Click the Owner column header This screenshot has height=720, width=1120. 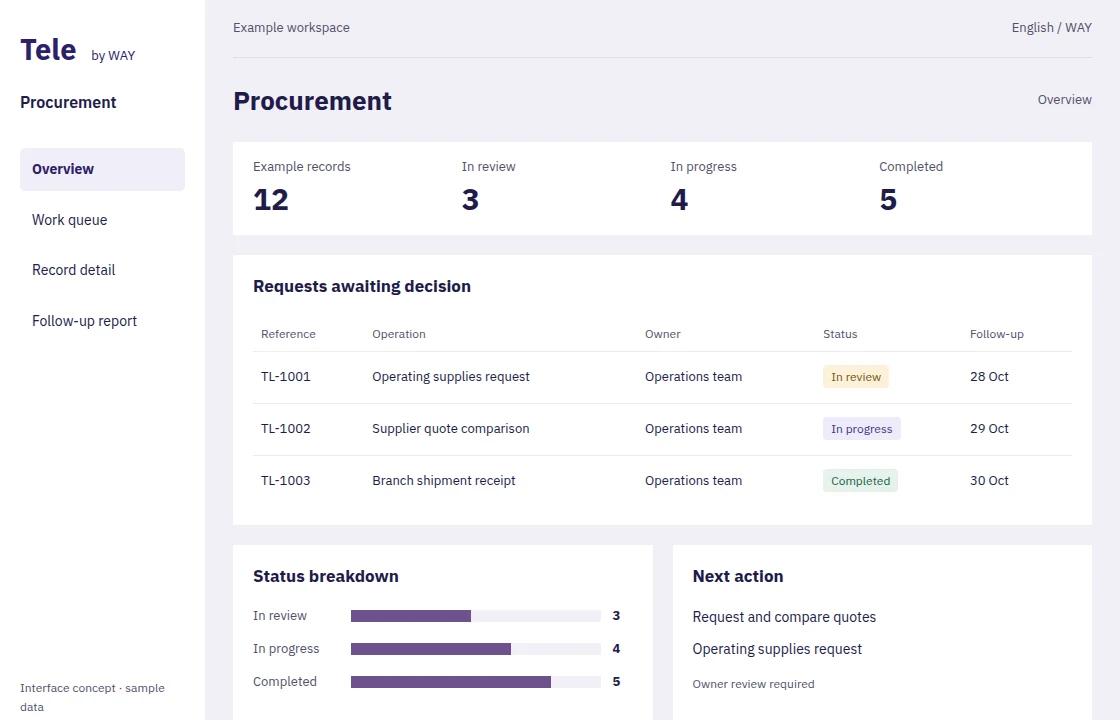click(x=663, y=334)
